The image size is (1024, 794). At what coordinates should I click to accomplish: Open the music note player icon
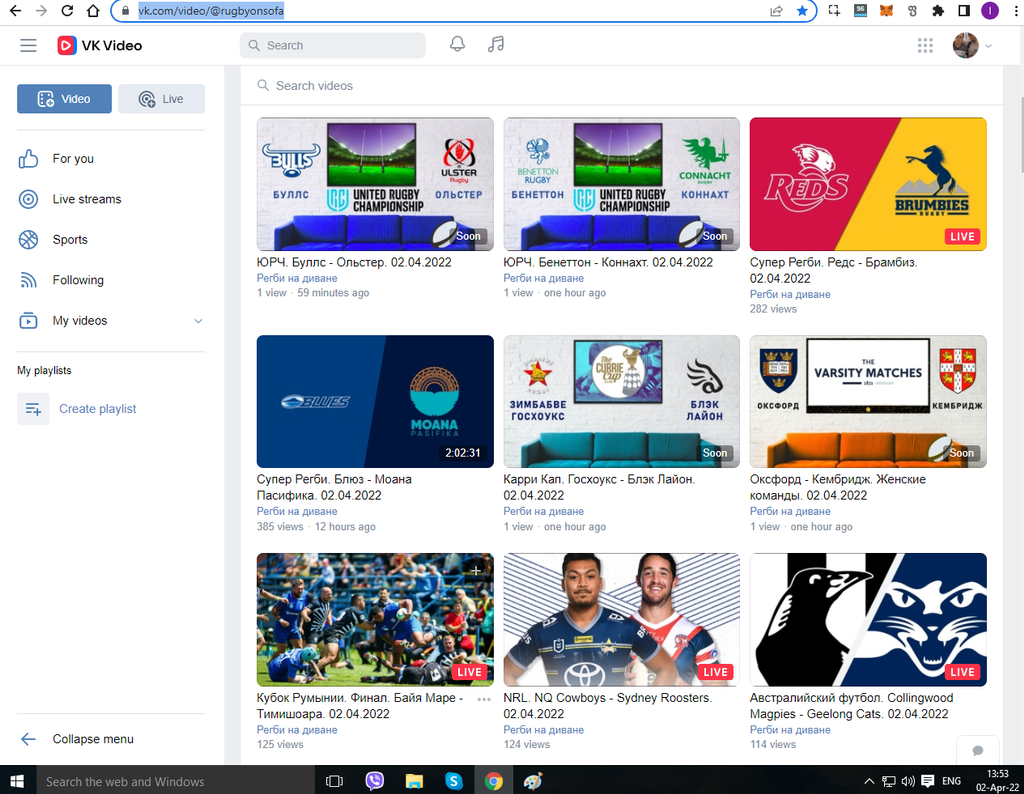click(496, 44)
